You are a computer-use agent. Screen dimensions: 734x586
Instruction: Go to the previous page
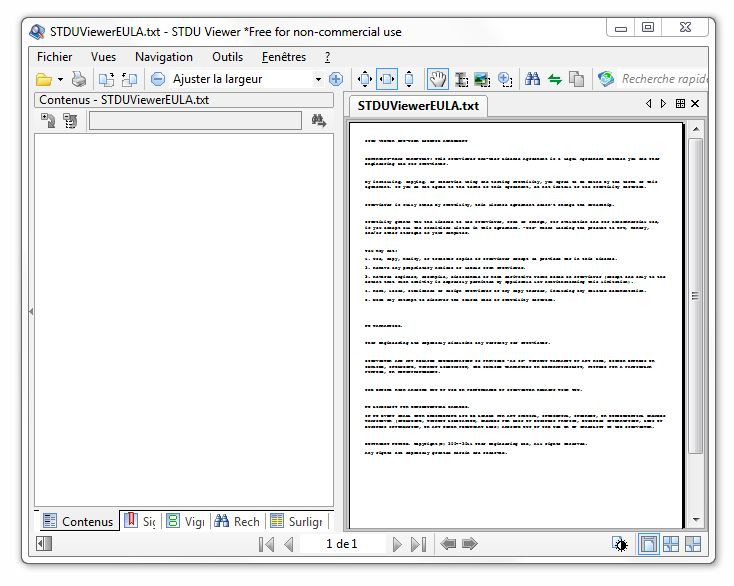click(288, 544)
